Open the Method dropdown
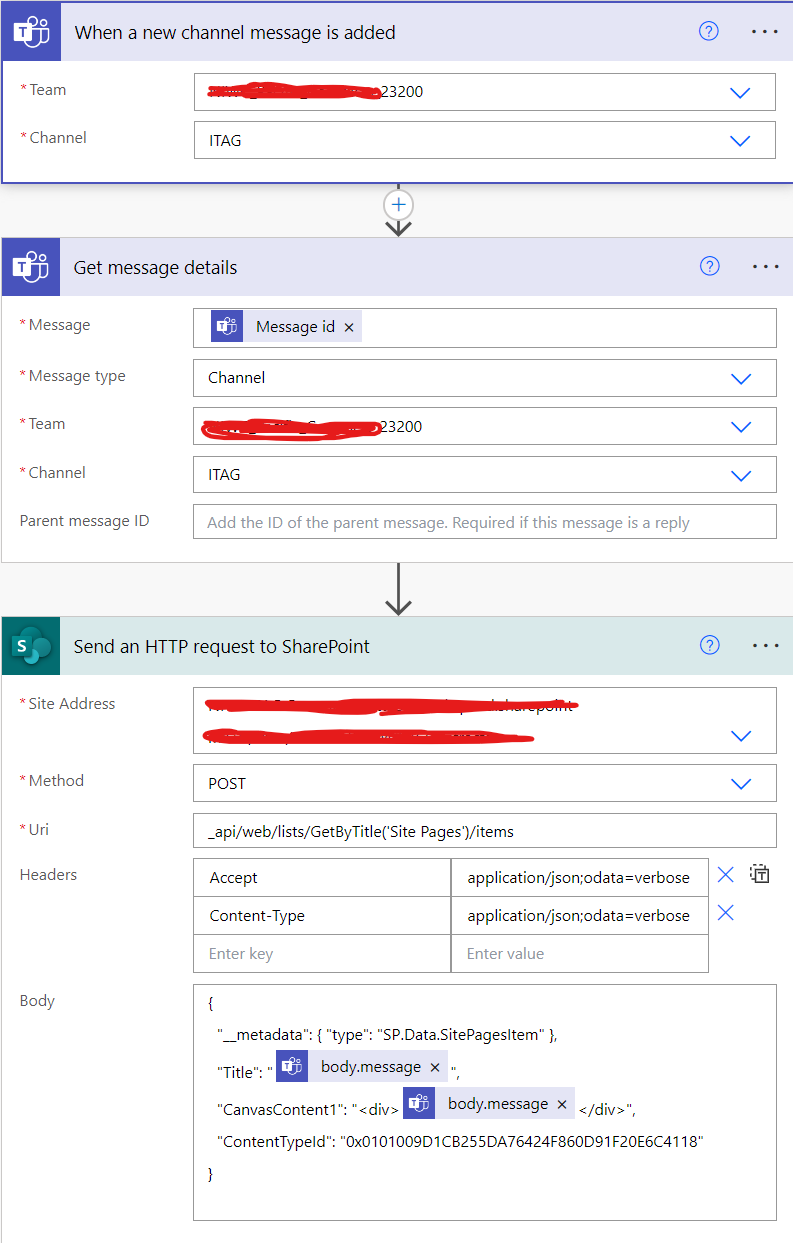The width and height of the screenshot is (793, 1243). pyautogui.click(x=740, y=783)
